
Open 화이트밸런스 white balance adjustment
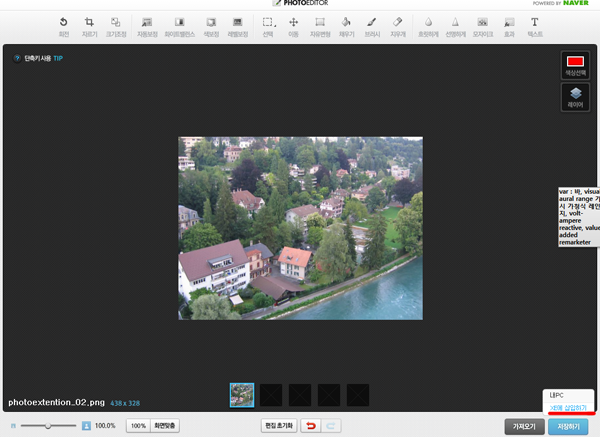pos(179,27)
